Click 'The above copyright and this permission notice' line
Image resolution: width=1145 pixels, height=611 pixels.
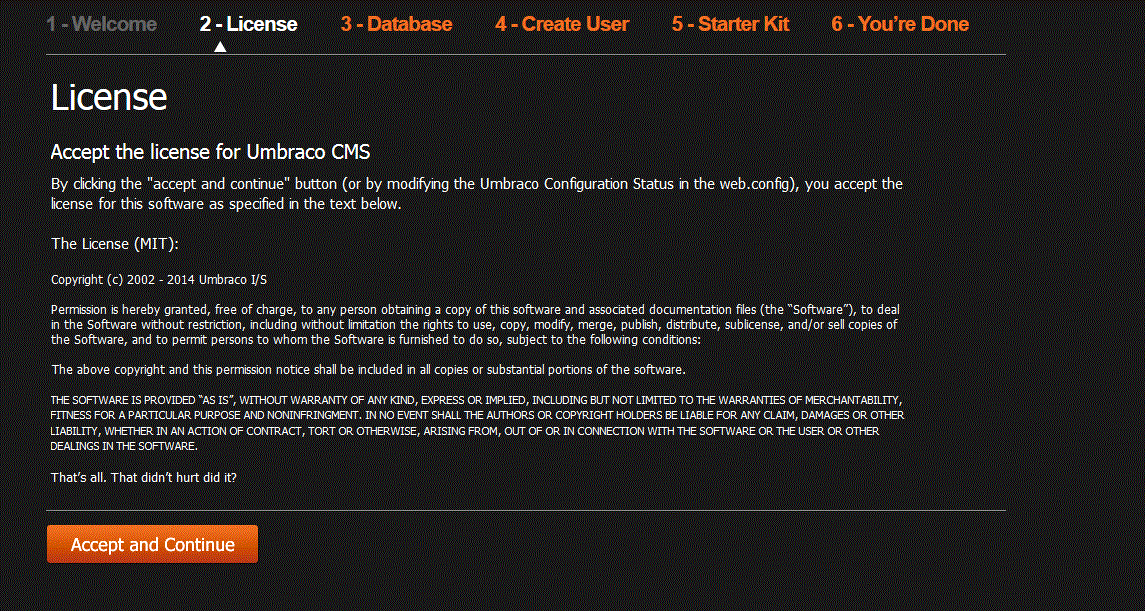(x=369, y=369)
